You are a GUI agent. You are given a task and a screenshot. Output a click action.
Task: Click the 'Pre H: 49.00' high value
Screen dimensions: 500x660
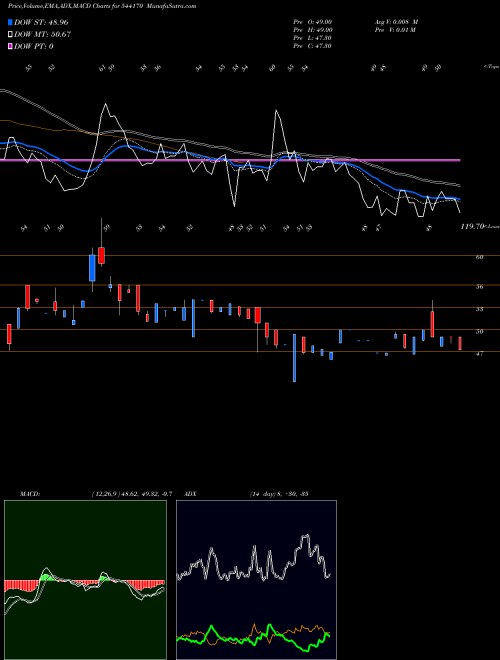(x=313, y=30)
